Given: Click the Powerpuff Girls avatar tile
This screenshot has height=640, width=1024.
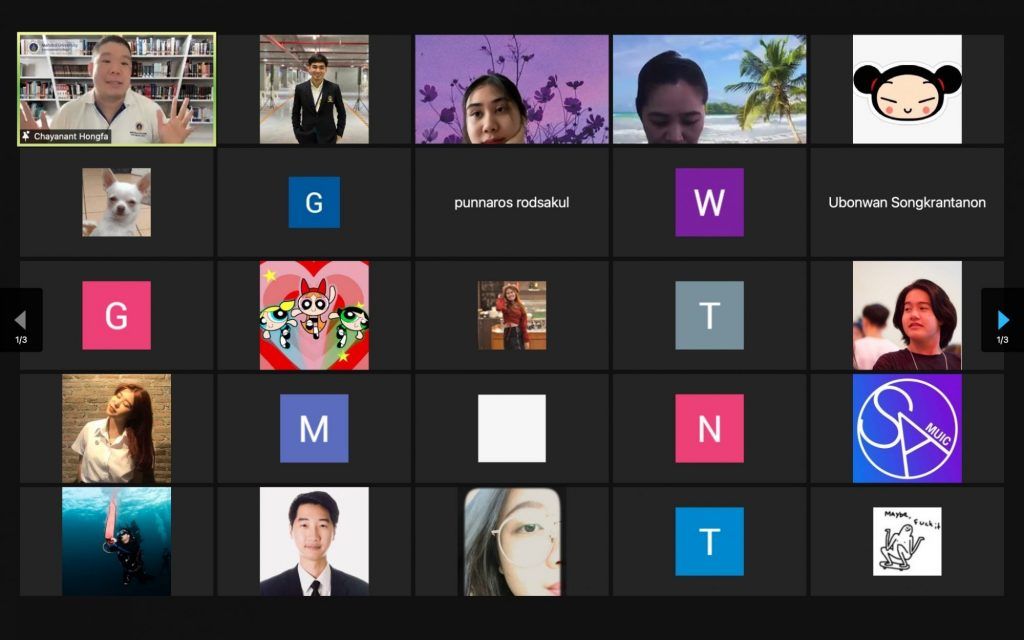Looking at the screenshot, I should coord(314,315).
